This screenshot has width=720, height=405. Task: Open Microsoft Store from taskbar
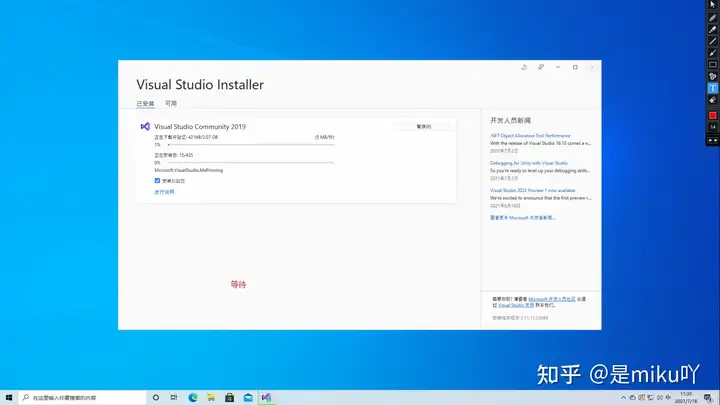[230, 397]
